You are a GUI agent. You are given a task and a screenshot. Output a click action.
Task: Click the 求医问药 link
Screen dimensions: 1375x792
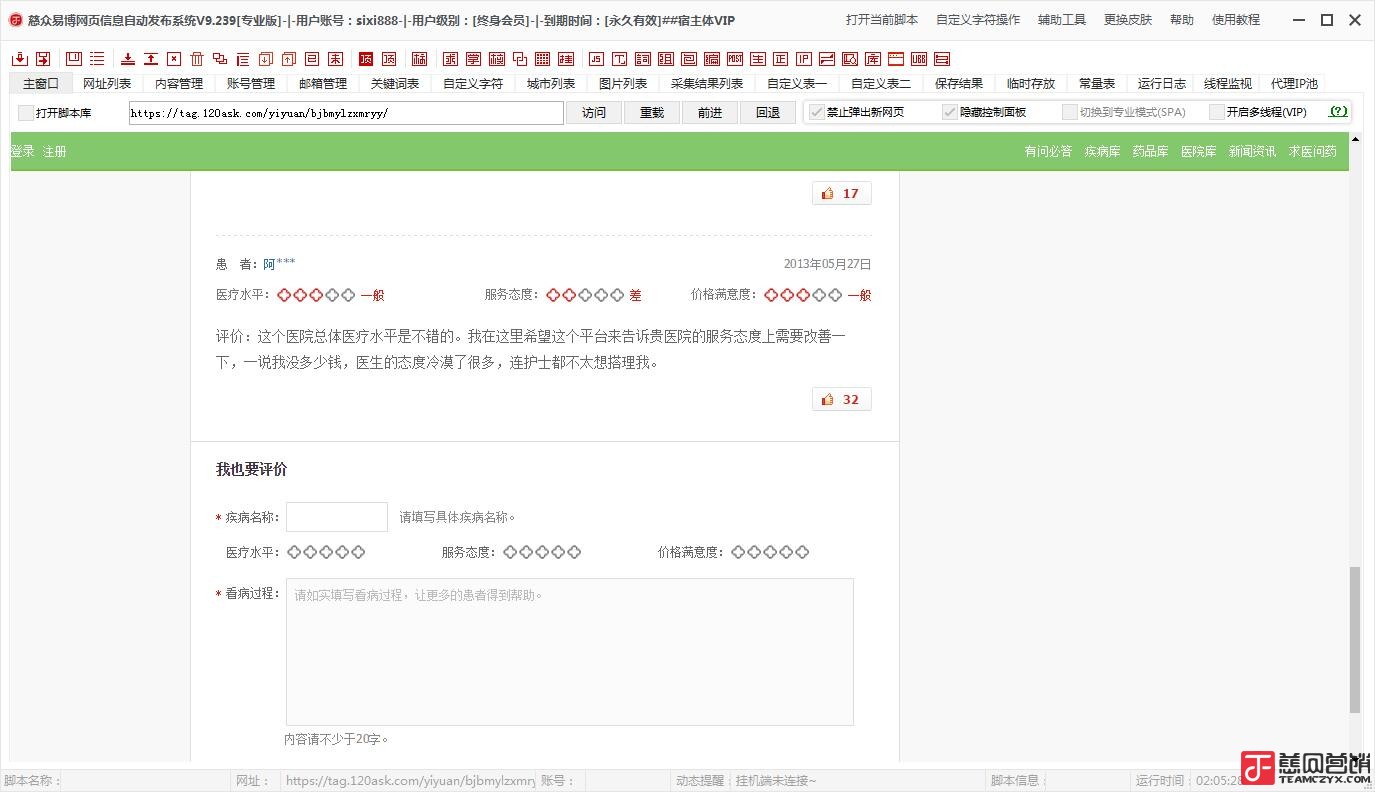pyautogui.click(x=1312, y=151)
